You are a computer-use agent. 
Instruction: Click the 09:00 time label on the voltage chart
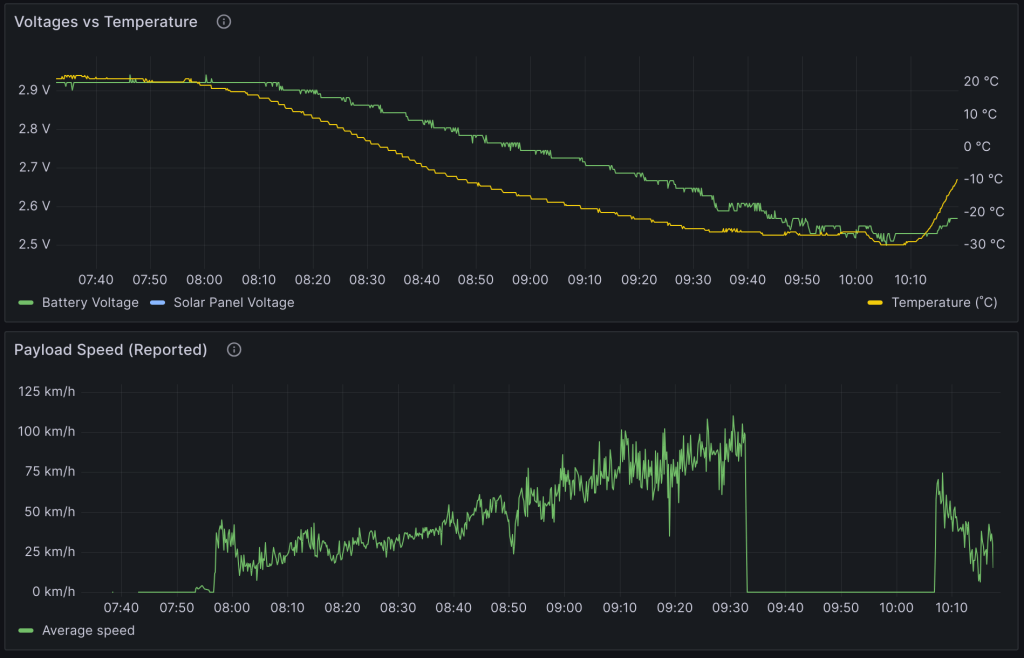[529, 279]
